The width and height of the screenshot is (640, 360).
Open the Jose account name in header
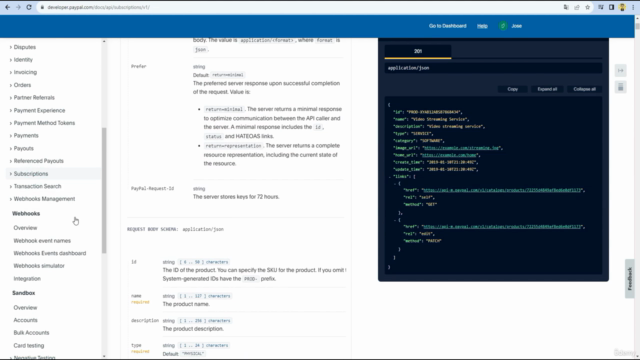click(516, 26)
